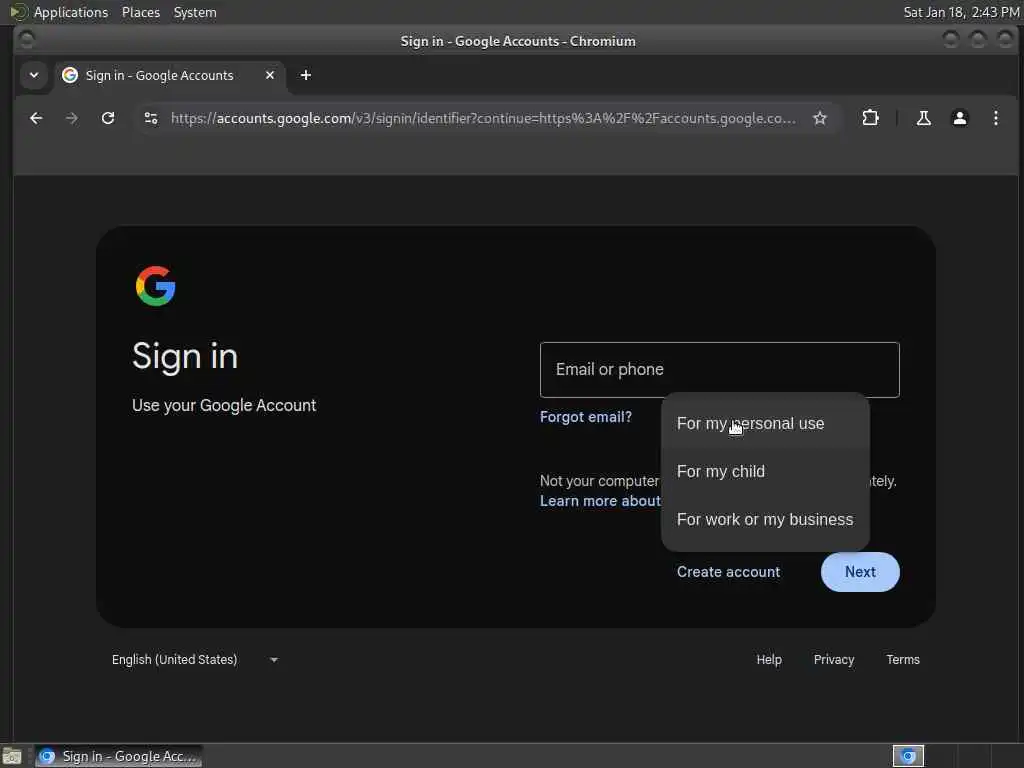Reload the Google sign-in page
Image resolution: width=1024 pixels, height=768 pixels.
[108, 118]
